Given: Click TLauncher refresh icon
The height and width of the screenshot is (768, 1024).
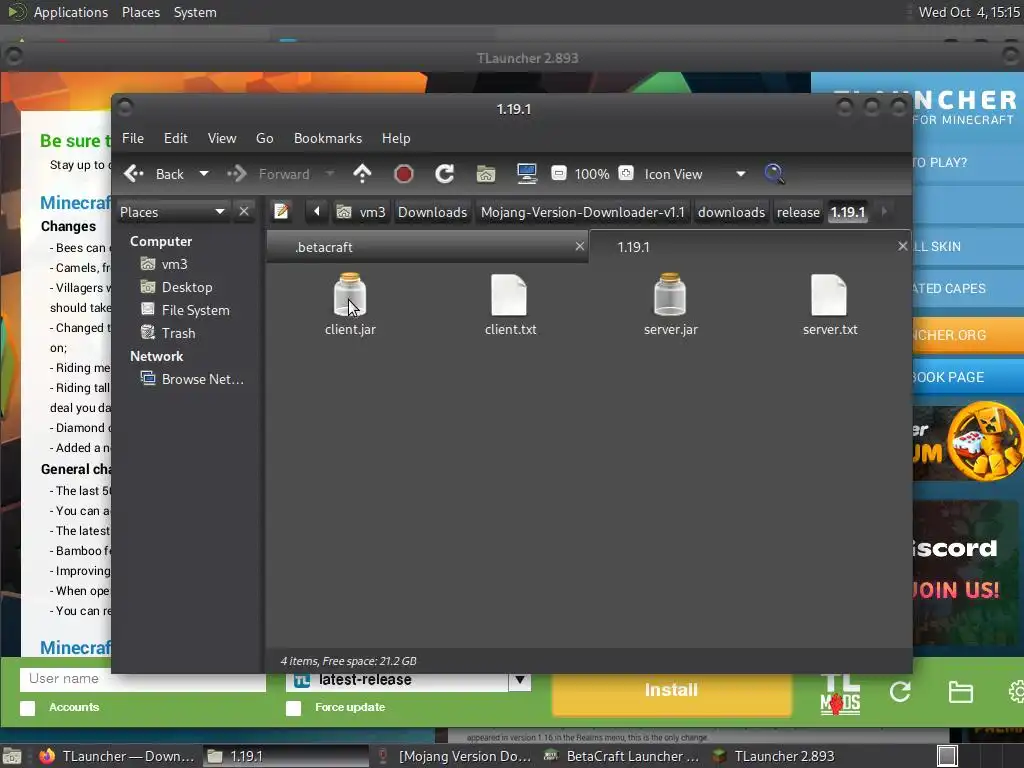Looking at the screenshot, I should [x=900, y=692].
